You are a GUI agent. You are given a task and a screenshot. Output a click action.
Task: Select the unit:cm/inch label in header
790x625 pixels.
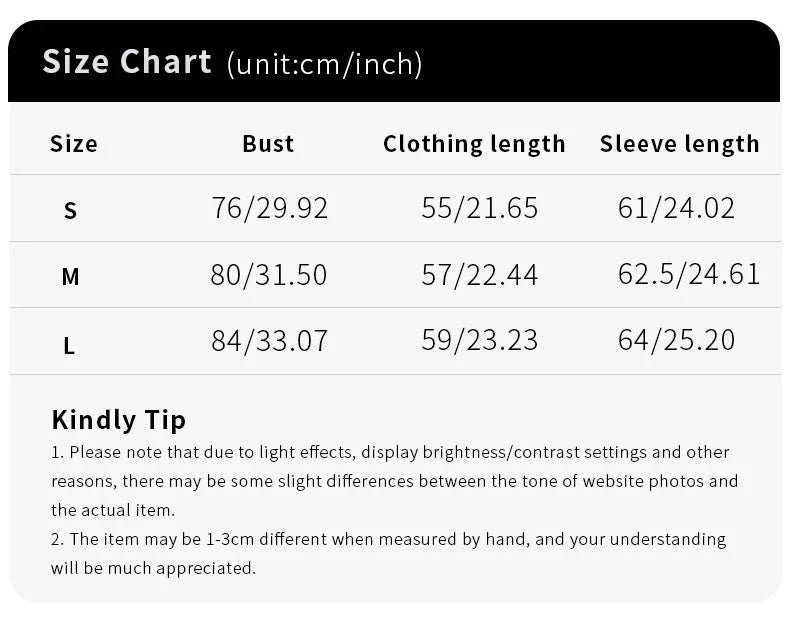pos(325,64)
